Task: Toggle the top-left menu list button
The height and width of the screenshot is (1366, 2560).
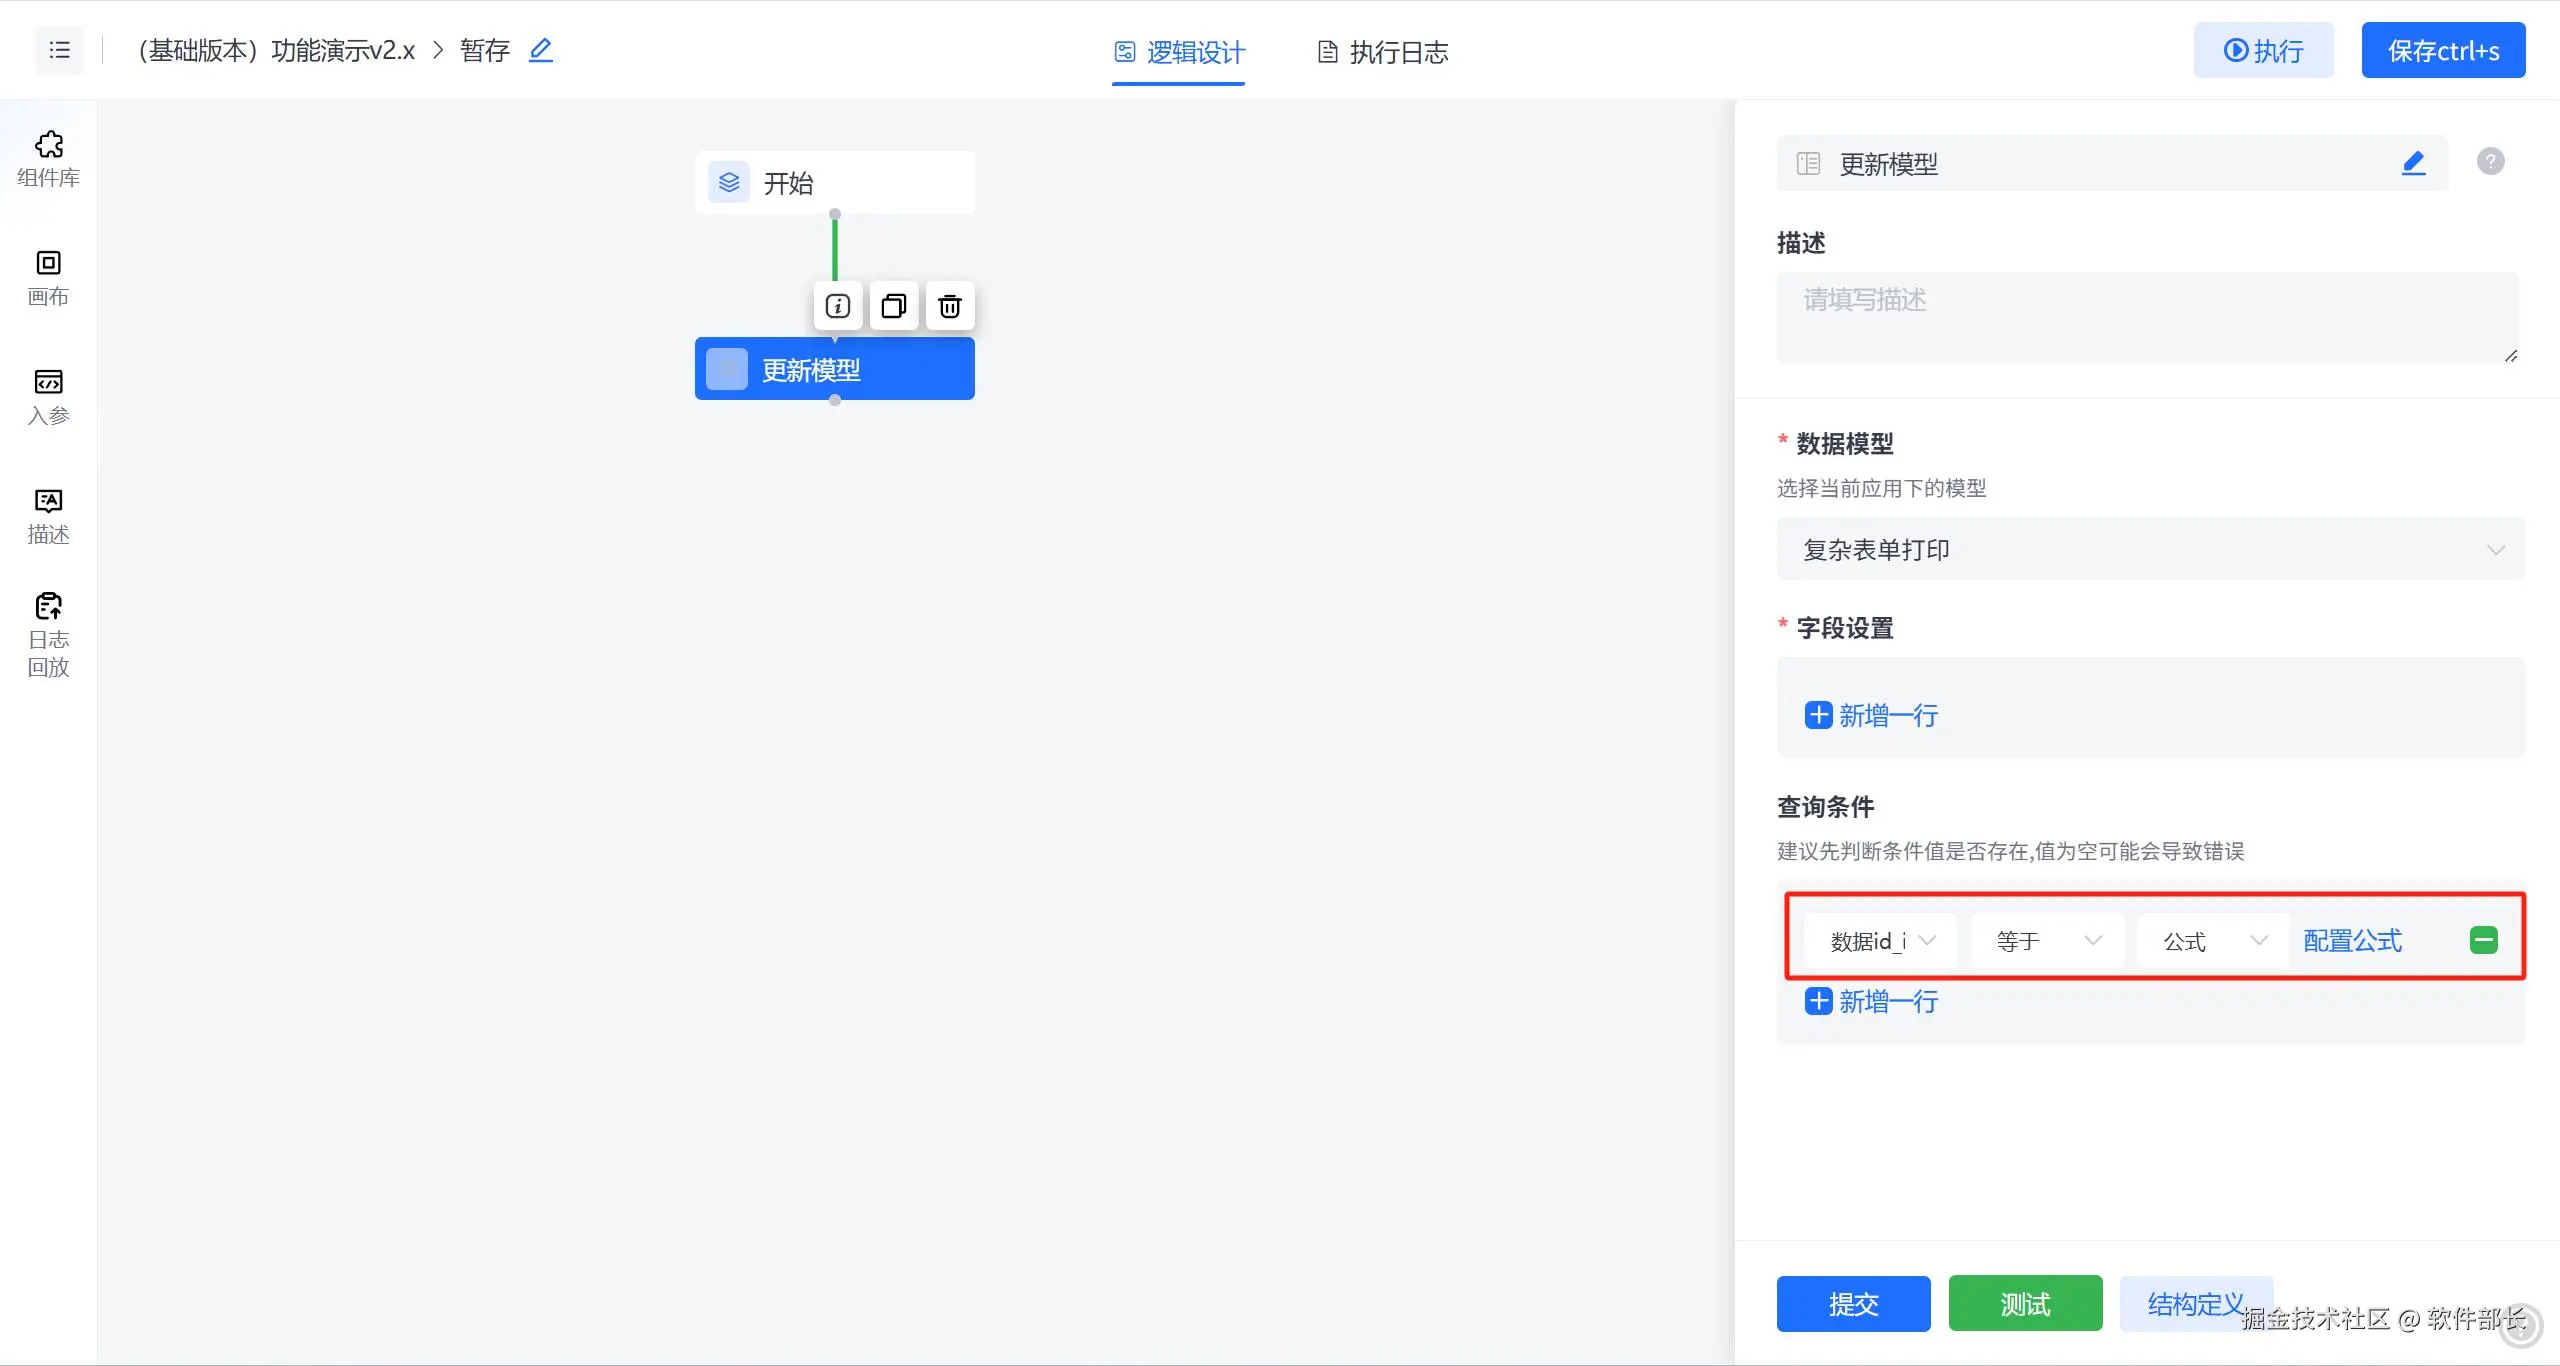Action: 60,50
